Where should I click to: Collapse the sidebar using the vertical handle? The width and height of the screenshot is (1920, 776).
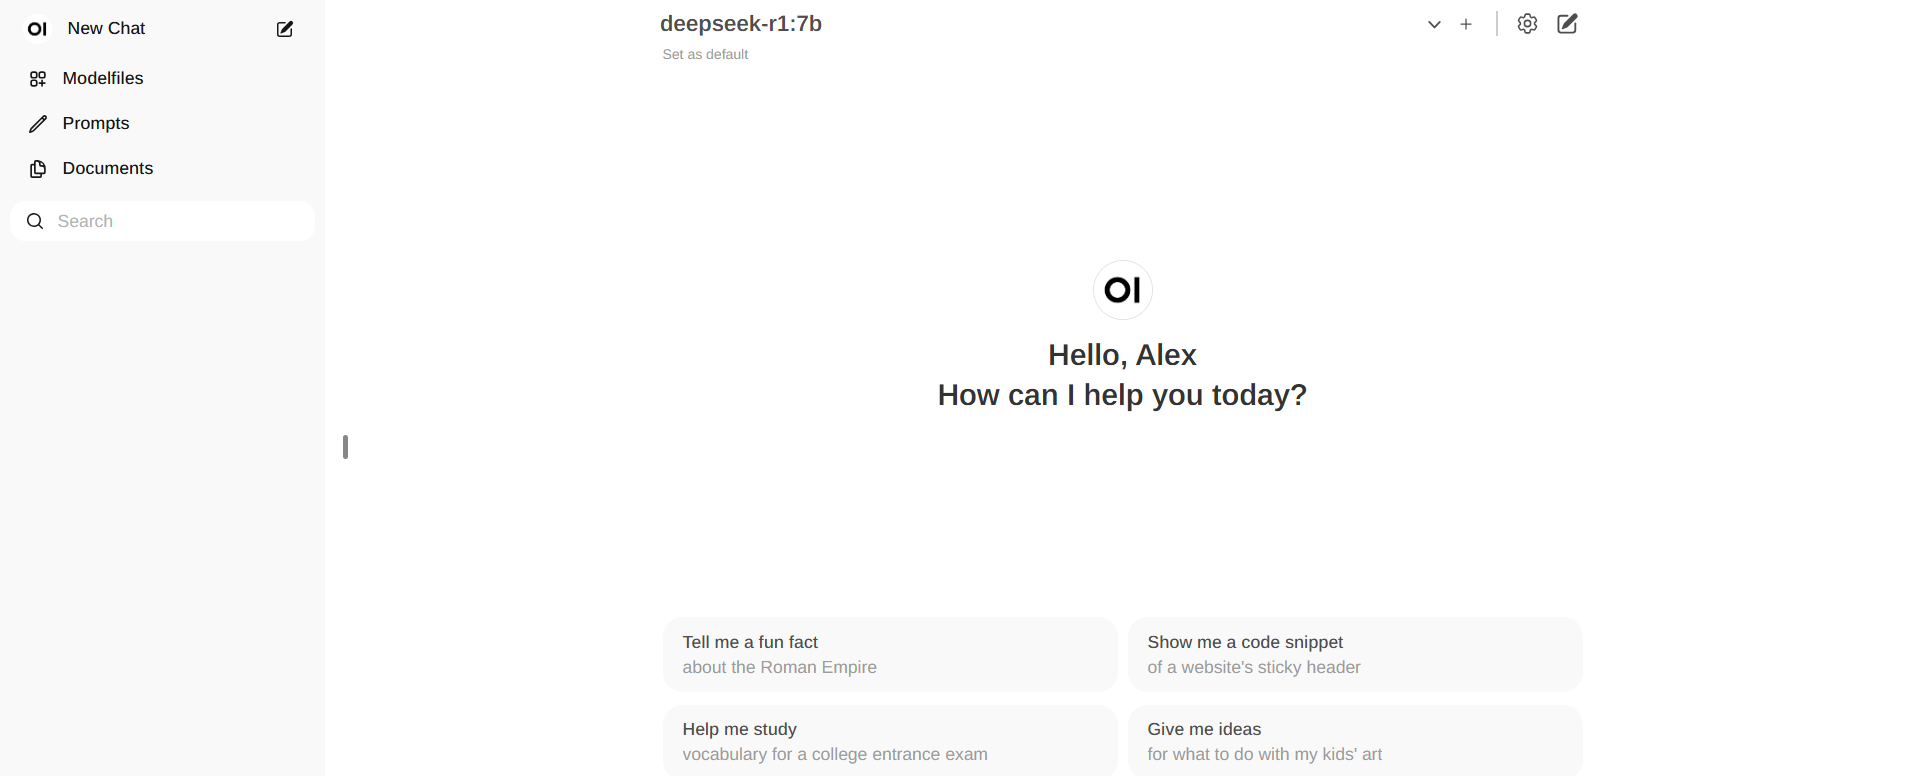pyautogui.click(x=345, y=447)
